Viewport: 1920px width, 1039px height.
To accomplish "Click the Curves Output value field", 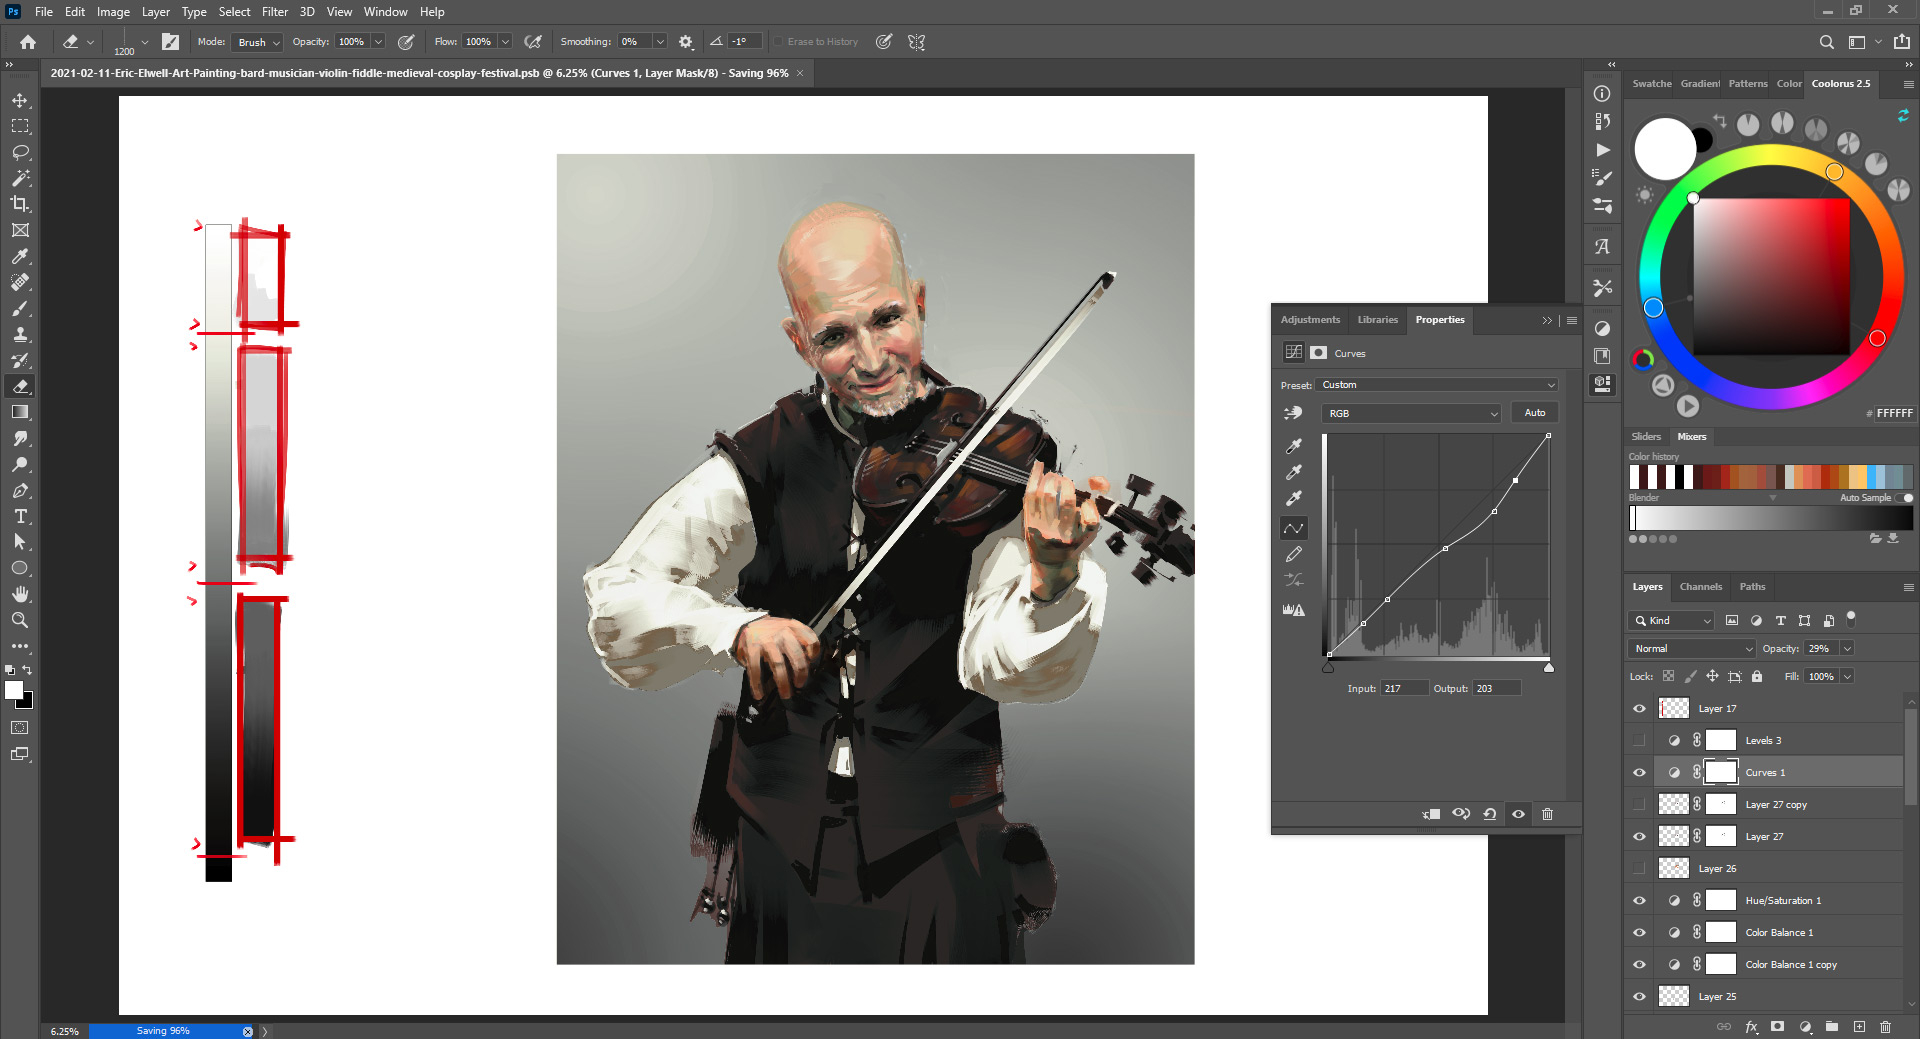I will pyautogui.click(x=1496, y=688).
